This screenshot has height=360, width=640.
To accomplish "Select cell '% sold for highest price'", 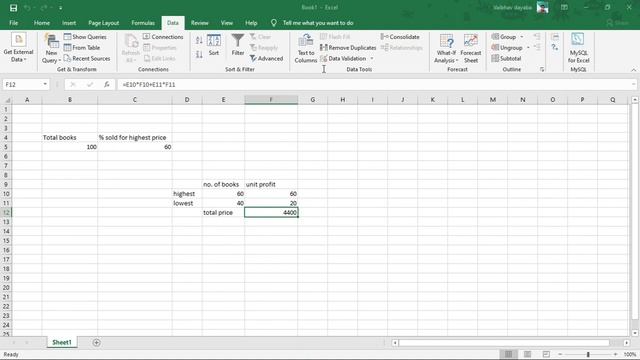I will click(x=135, y=138).
